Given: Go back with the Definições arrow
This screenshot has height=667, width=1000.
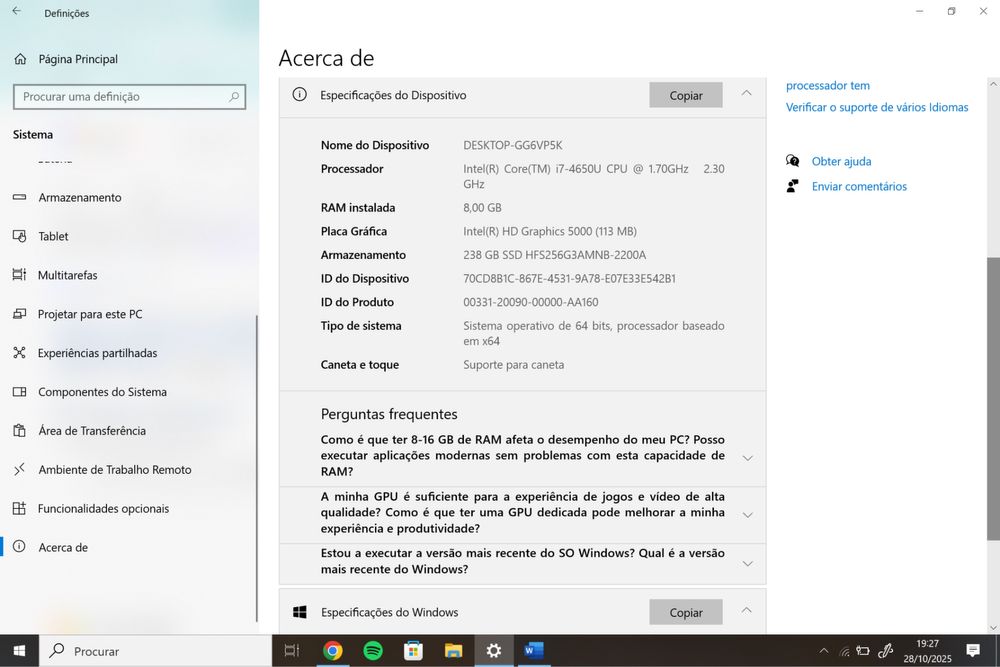Looking at the screenshot, I should (17, 11).
